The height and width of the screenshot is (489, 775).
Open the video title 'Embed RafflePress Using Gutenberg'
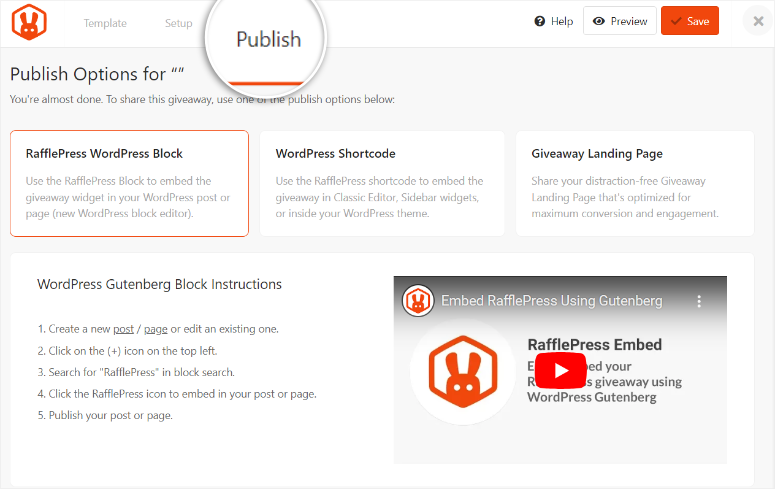coord(552,301)
